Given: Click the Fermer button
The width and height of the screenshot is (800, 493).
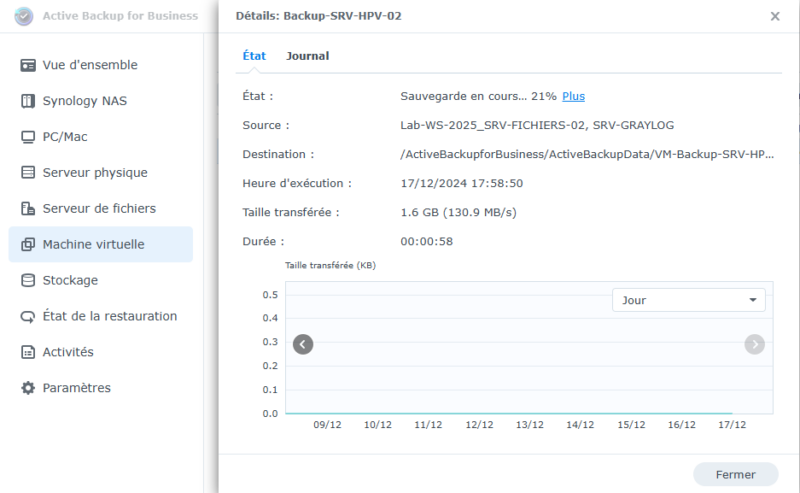Looking at the screenshot, I should tap(735, 475).
